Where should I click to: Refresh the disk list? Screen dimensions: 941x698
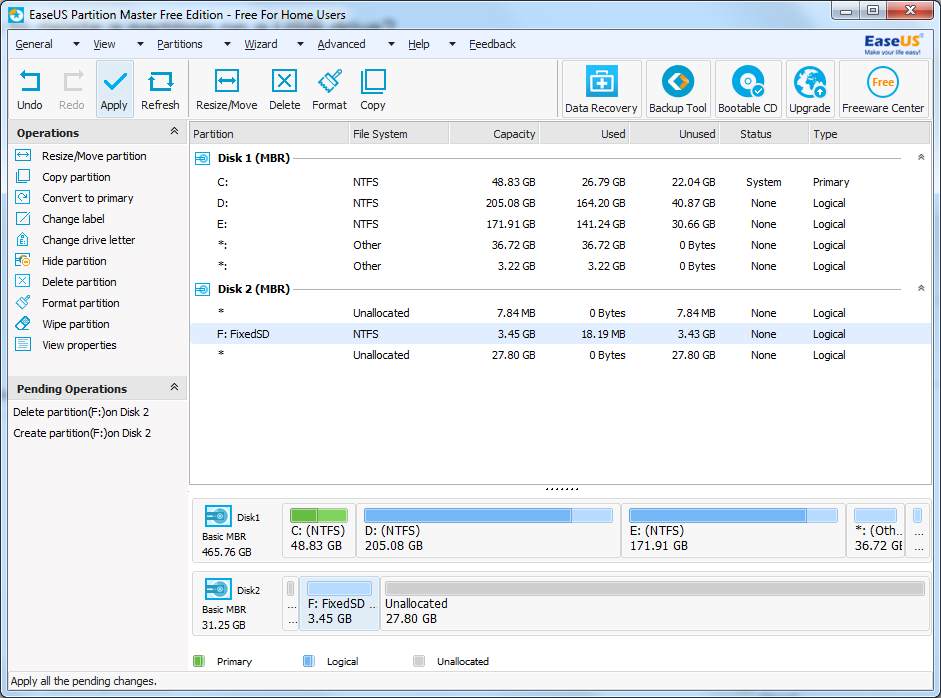click(160, 89)
